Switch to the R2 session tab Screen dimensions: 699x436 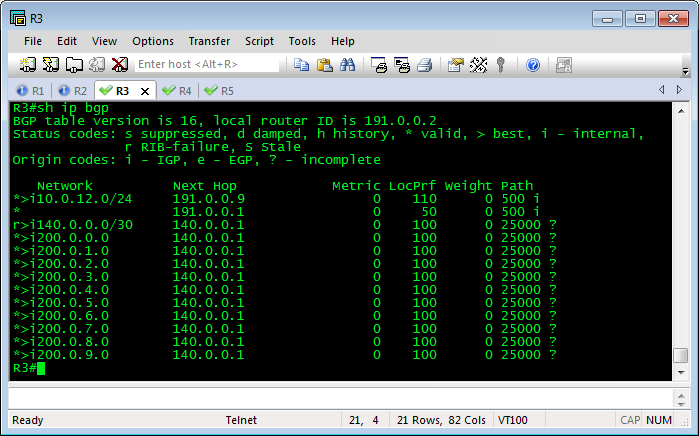(x=72, y=91)
